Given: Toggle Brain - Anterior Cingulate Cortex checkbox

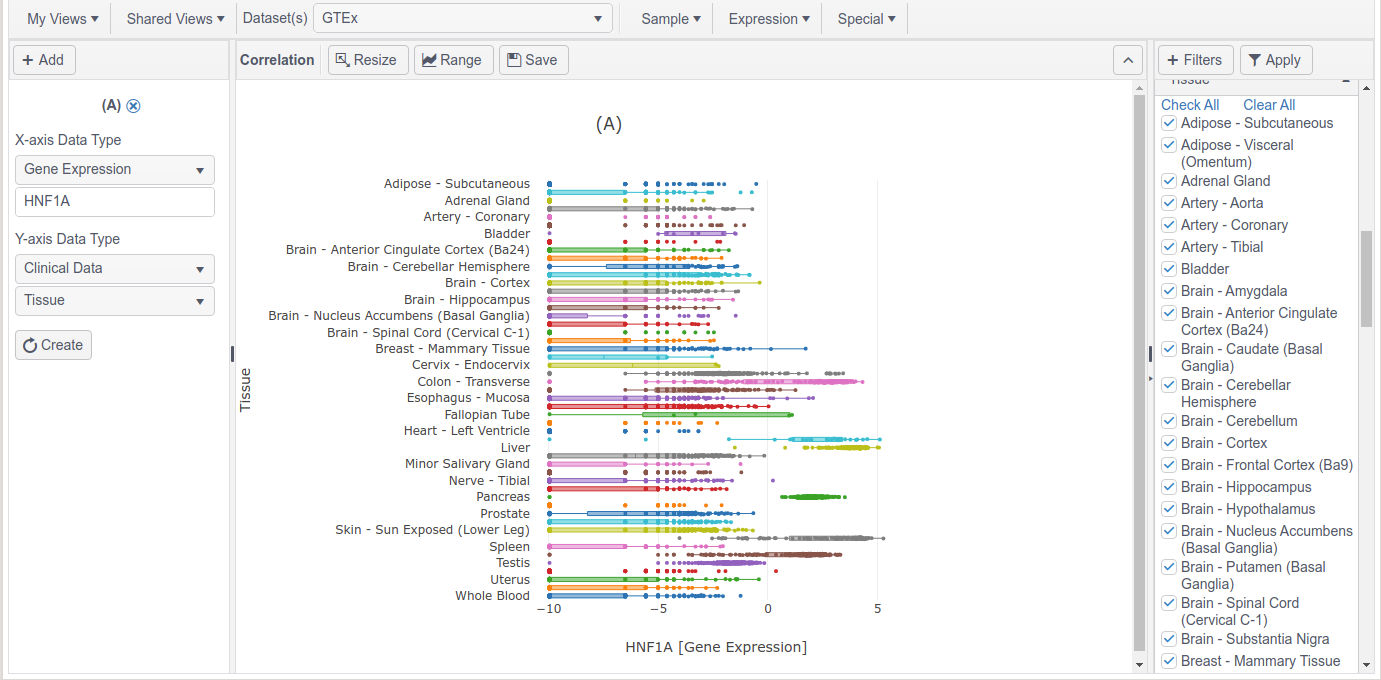Looking at the screenshot, I should coord(1168,313).
